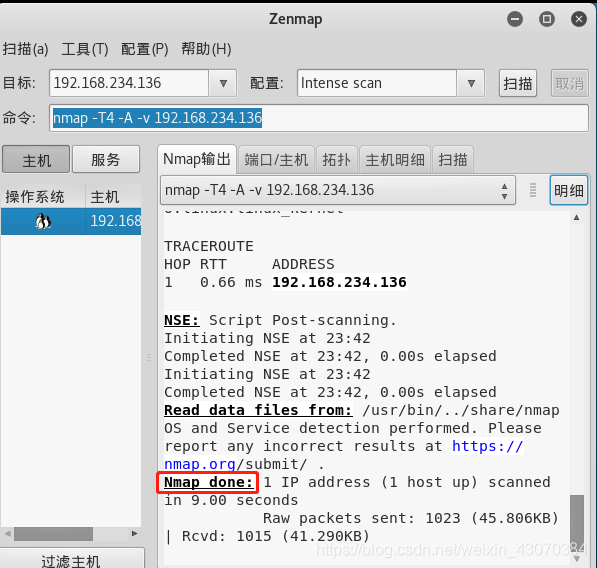597x568 pixels.
Task: Select host 192.168 in host list
Action: 116,221
